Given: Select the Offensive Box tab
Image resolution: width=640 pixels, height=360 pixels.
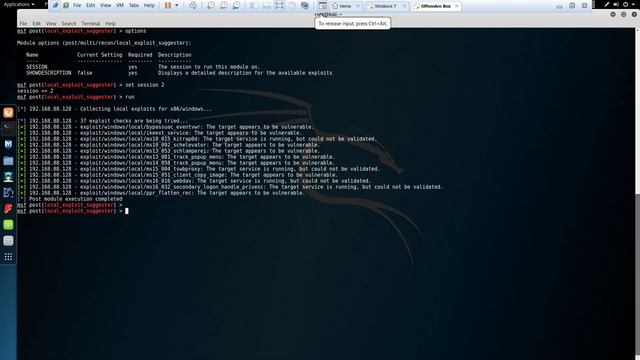Looking at the screenshot, I should coord(435,6).
